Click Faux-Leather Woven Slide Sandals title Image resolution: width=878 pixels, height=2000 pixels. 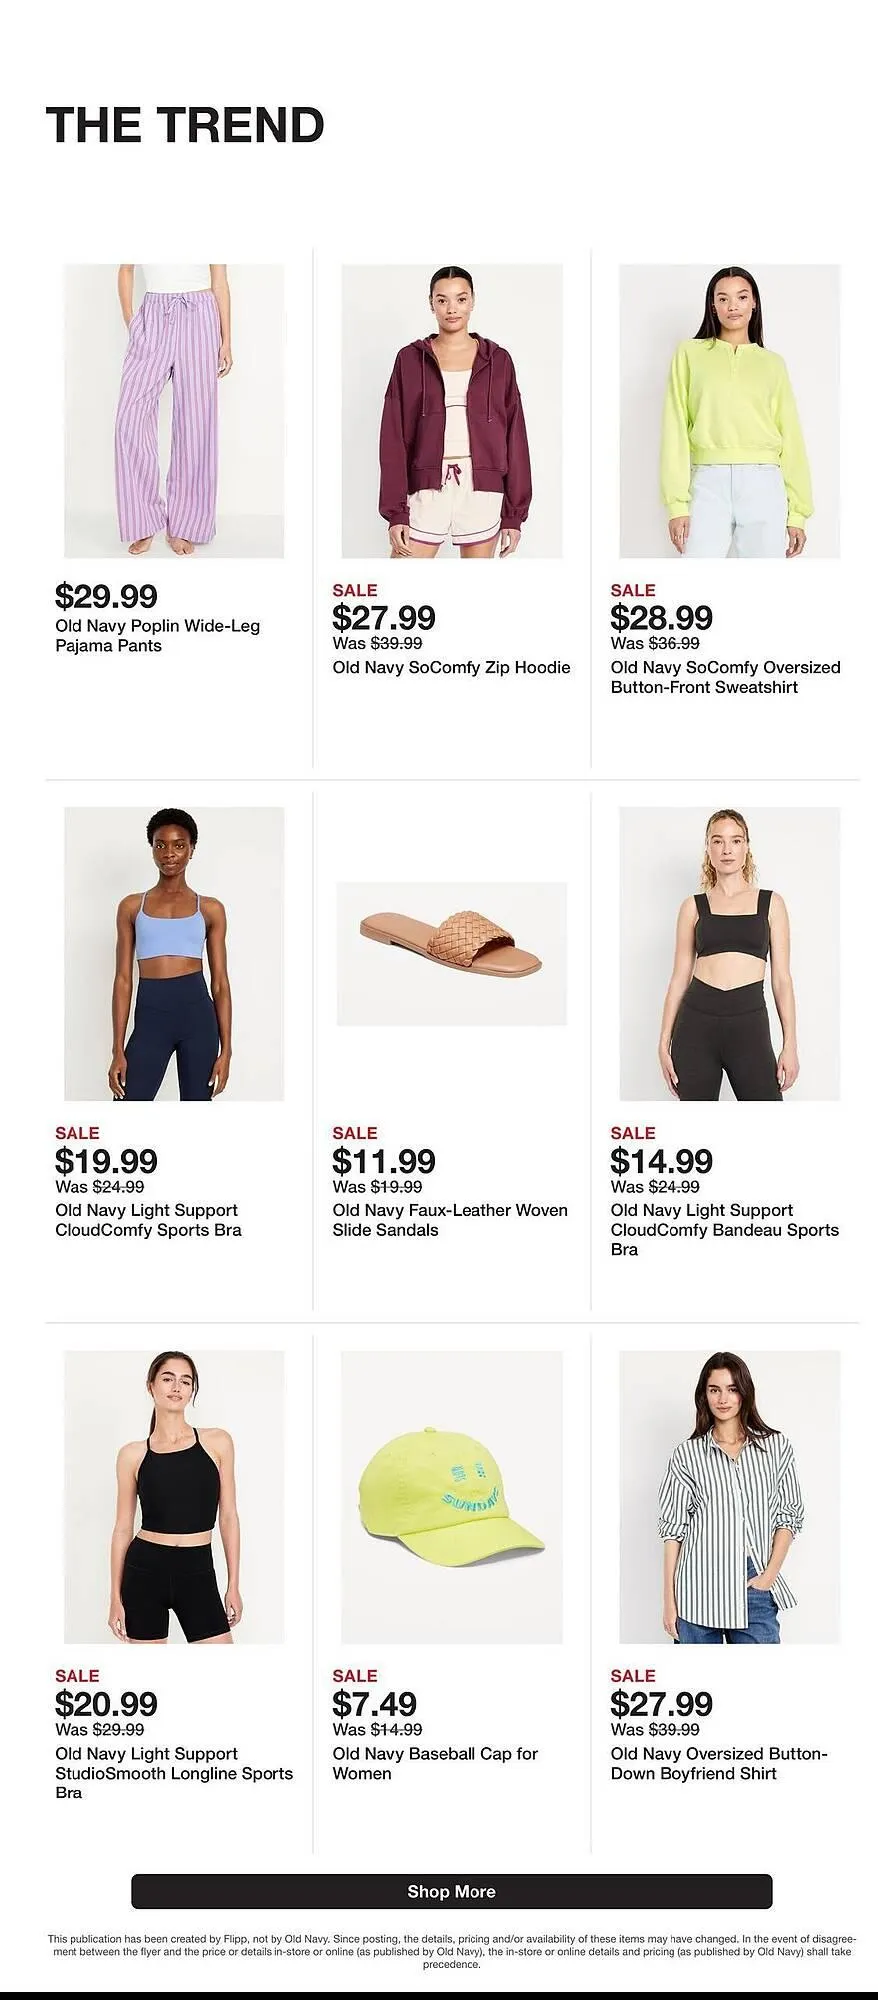pyautogui.click(x=450, y=1220)
